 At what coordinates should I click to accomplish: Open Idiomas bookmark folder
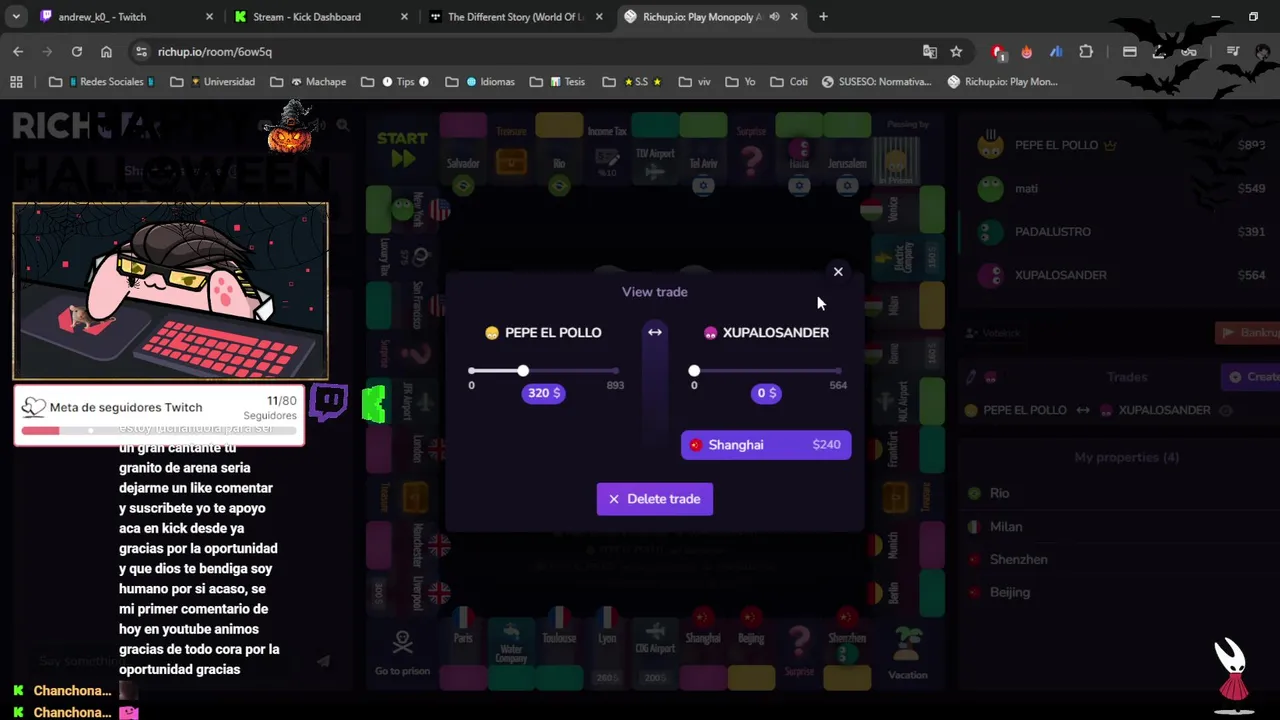tap(480, 82)
